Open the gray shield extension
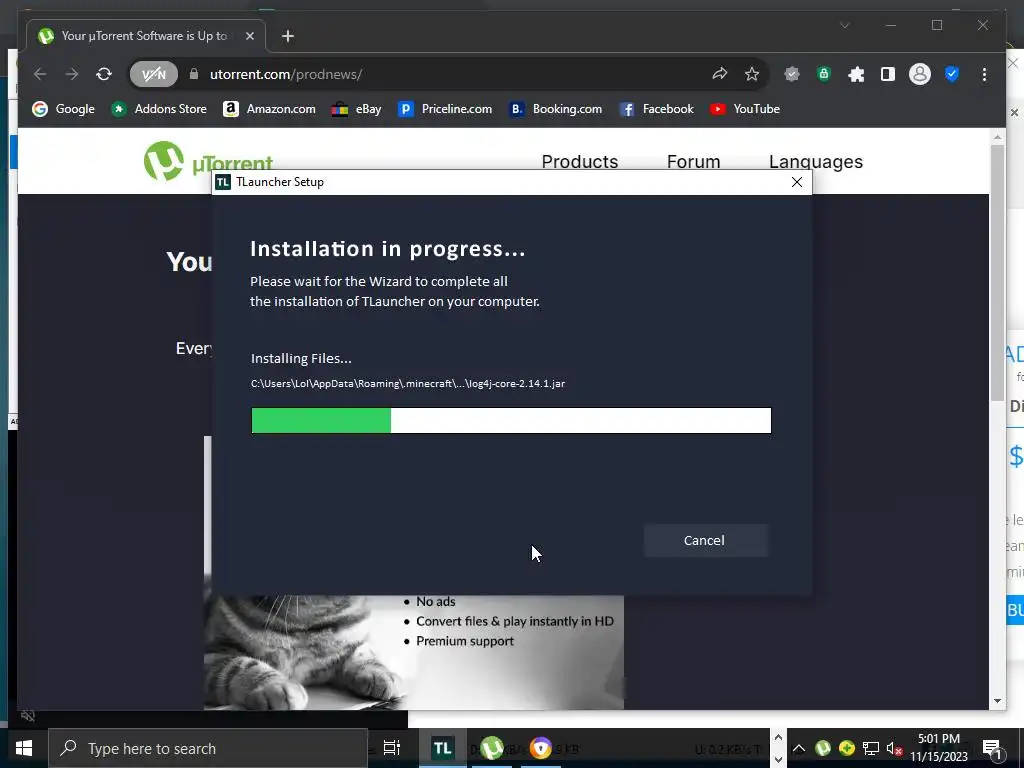Image resolution: width=1024 pixels, height=768 pixels. coord(792,74)
